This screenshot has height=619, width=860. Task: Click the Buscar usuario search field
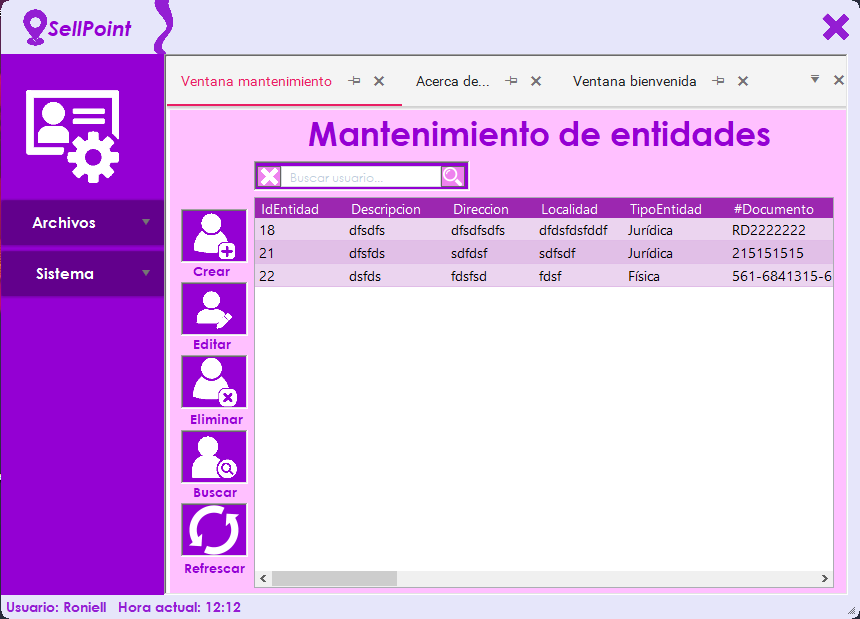click(361, 177)
